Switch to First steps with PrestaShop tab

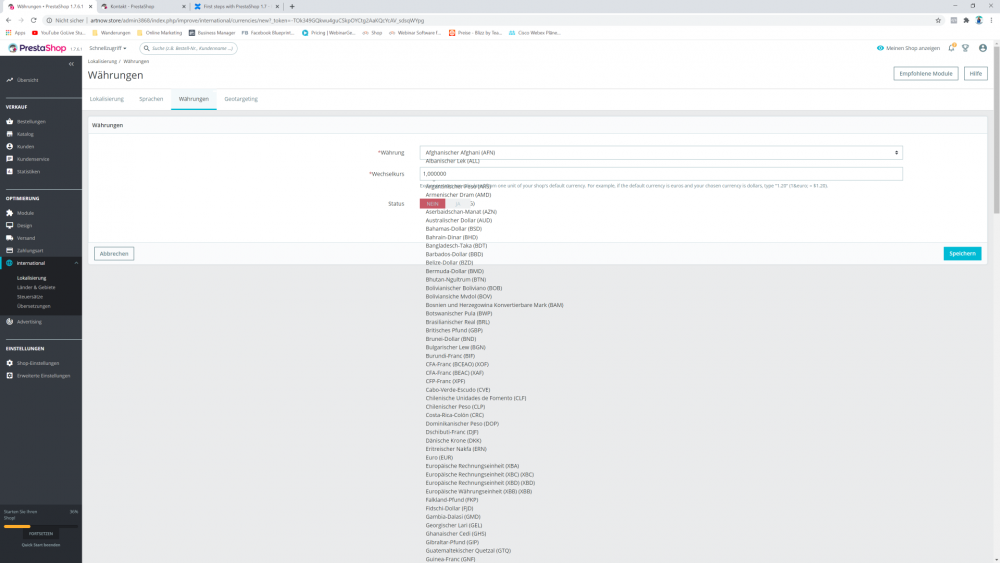coord(237,6)
